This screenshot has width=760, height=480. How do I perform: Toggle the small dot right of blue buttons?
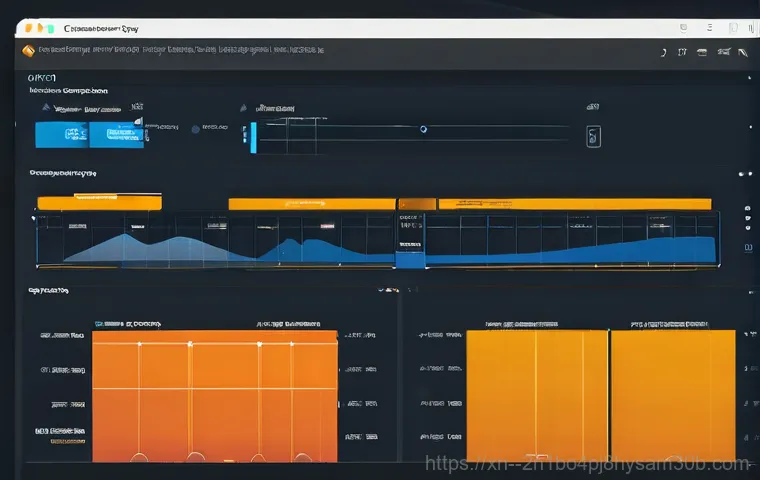tap(193, 128)
